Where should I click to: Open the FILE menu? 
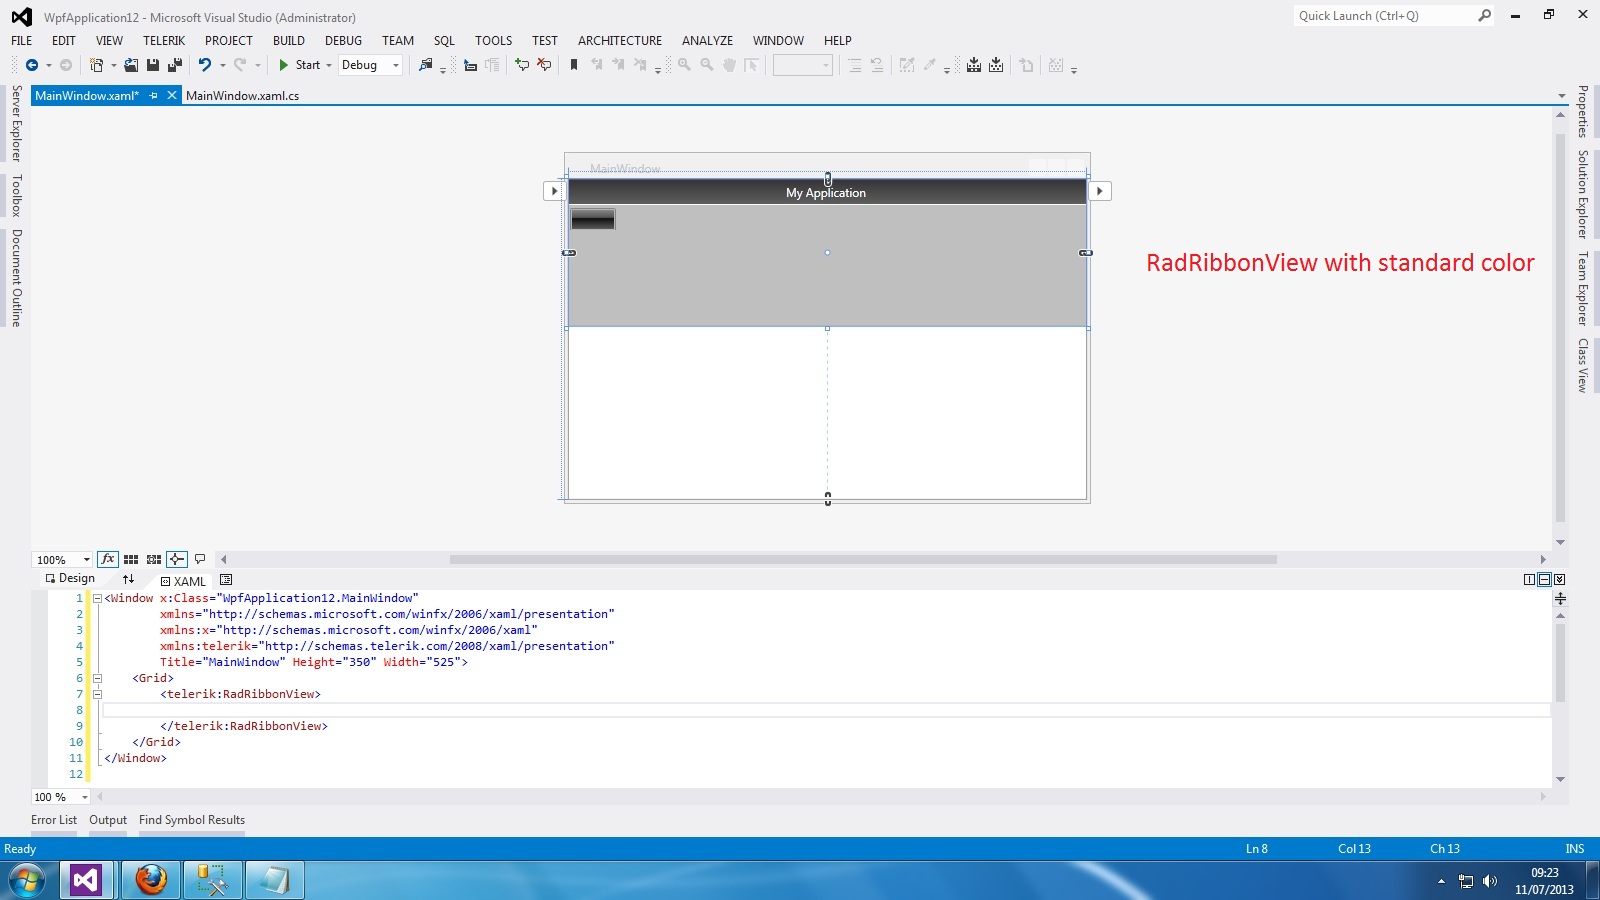[22, 41]
